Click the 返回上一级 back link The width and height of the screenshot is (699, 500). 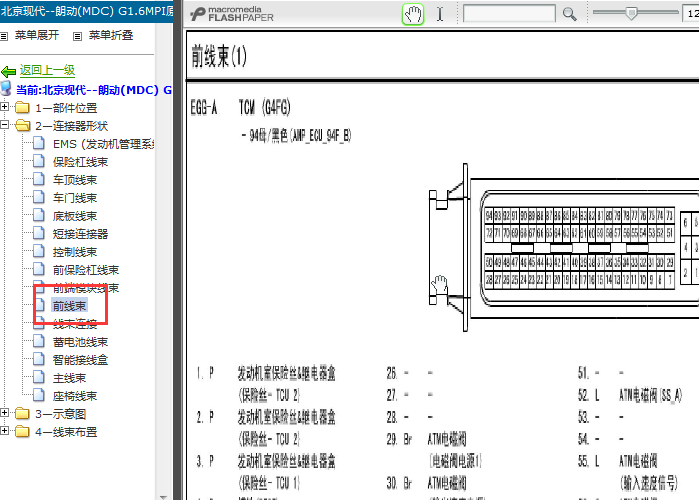(x=47, y=70)
